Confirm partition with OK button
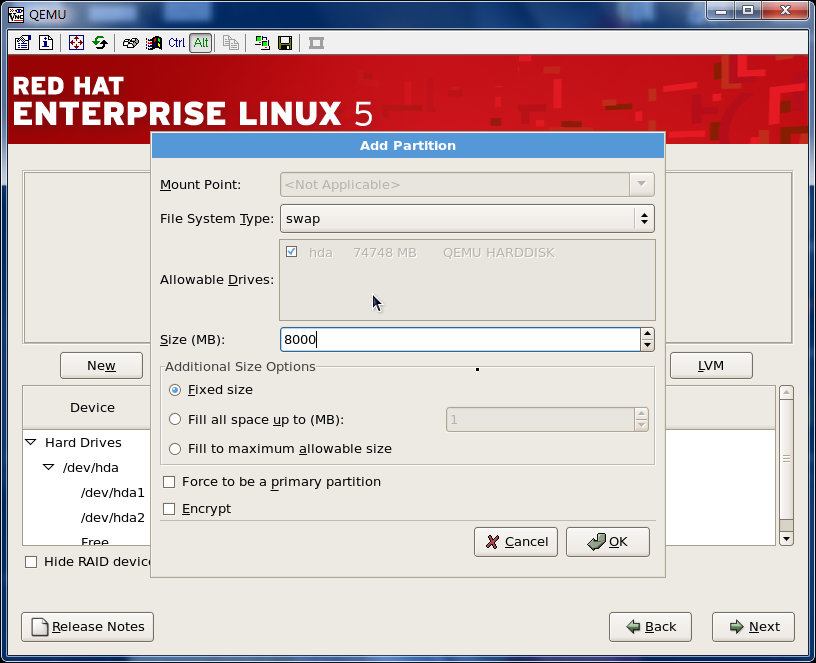 (x=607, y=542)
